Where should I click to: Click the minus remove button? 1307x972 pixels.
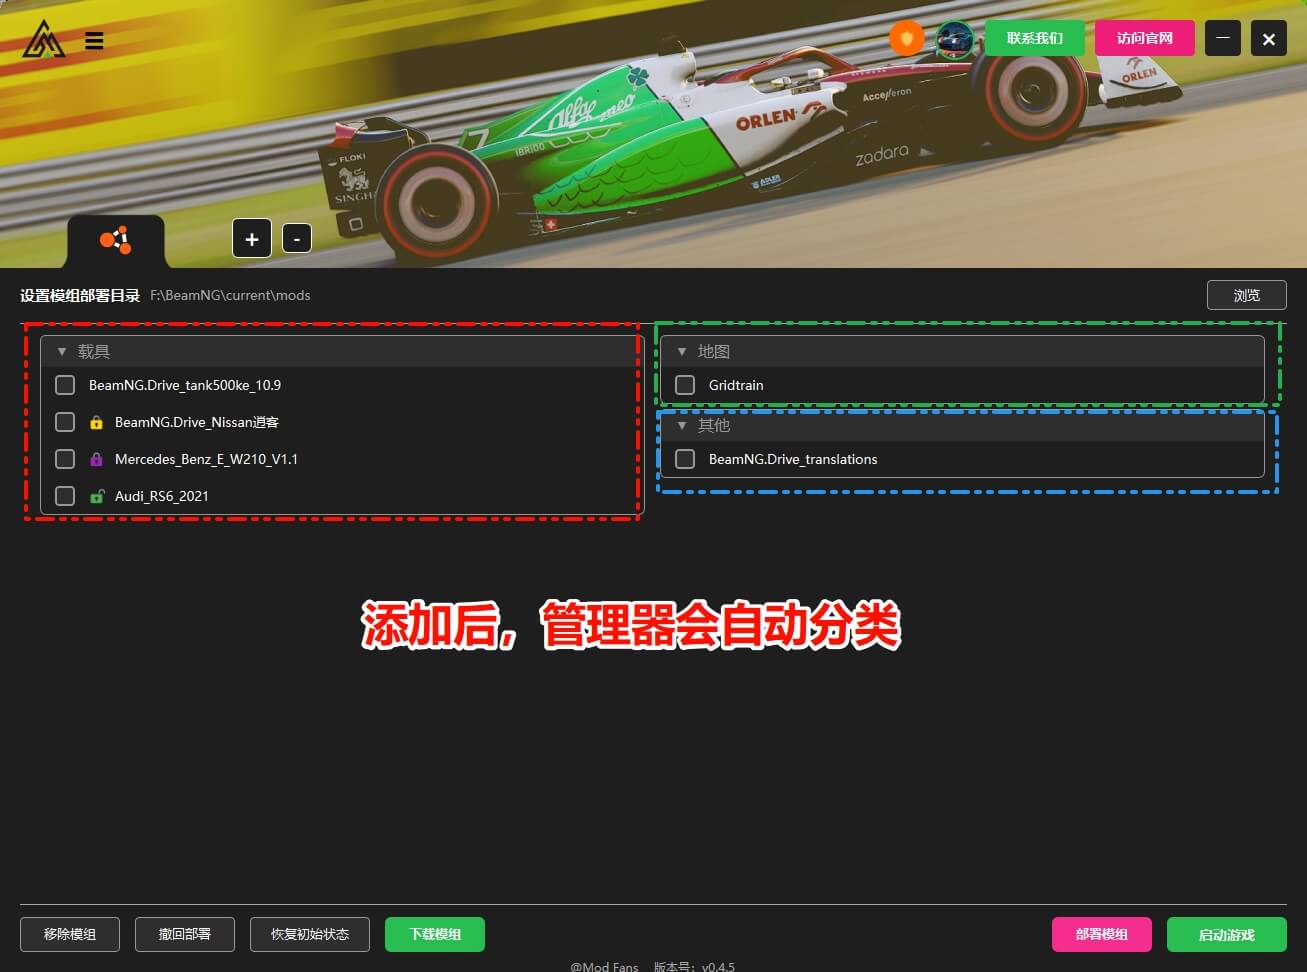(x=297, y=239)
